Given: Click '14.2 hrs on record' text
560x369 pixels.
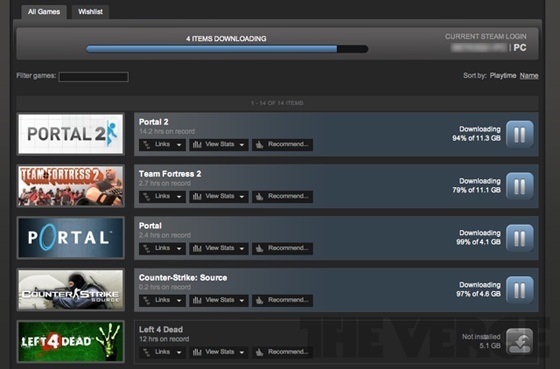Looking at the screenshot, I should [x=167, y=131].
